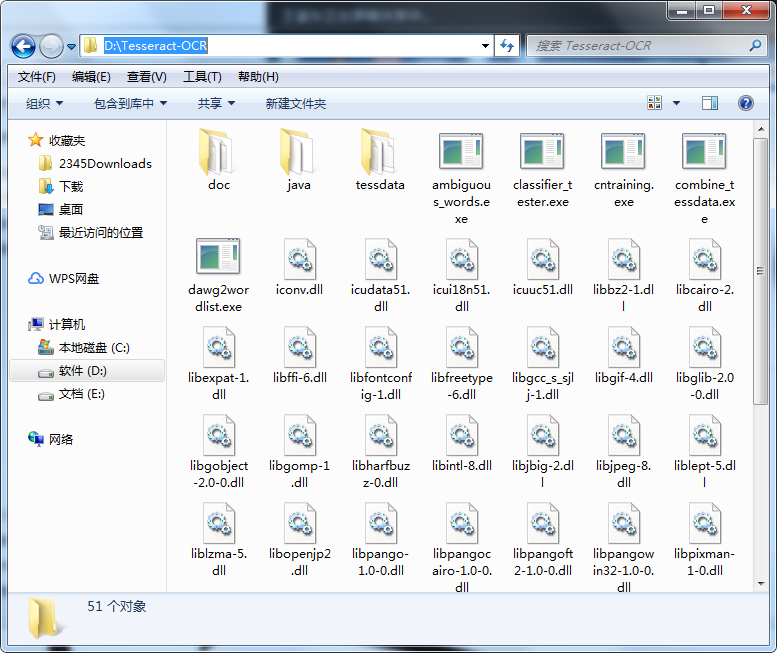This screenshot has height=653, width=777.
Task: Select classifier_tester.exe file icon
Action: click(542, 151)
